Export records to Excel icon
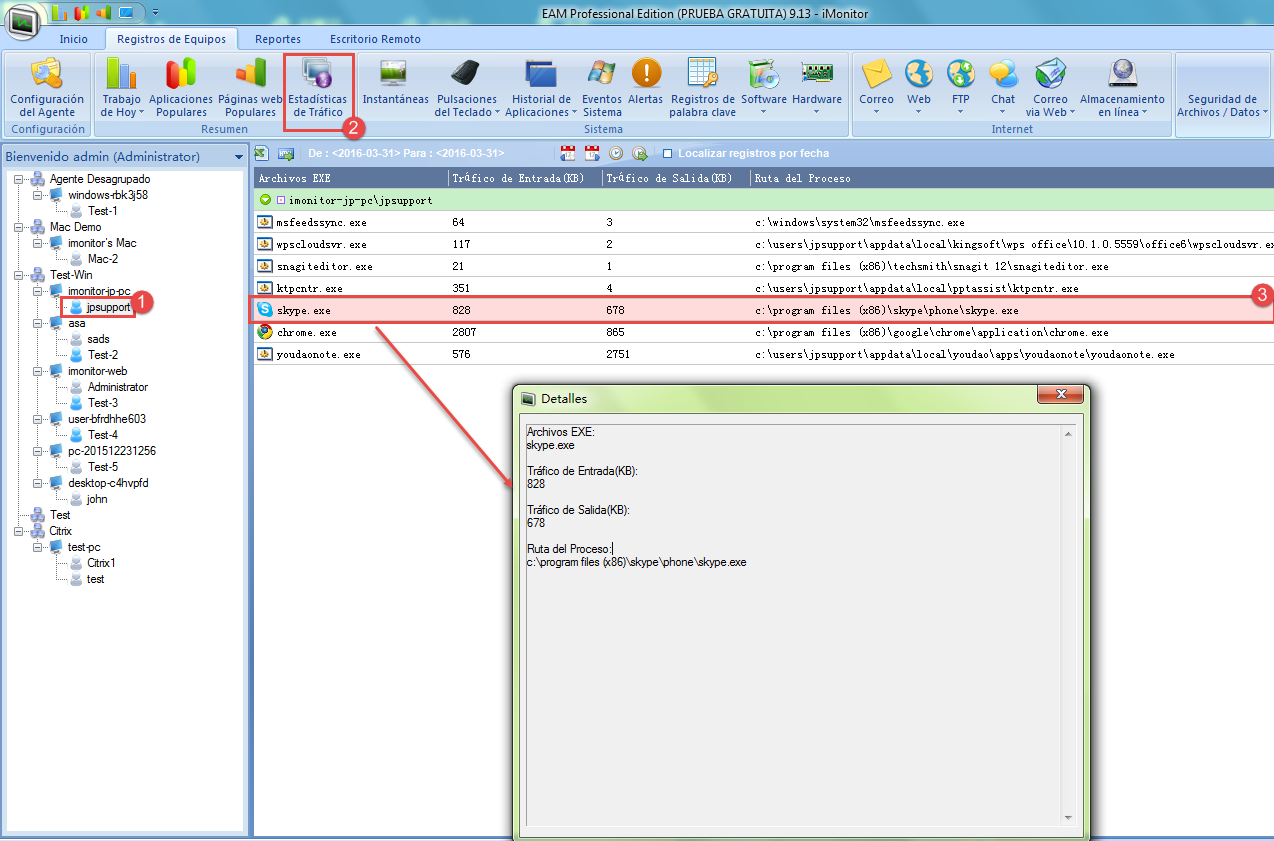The image size is (1274, 841). click(x=261, y=153)
